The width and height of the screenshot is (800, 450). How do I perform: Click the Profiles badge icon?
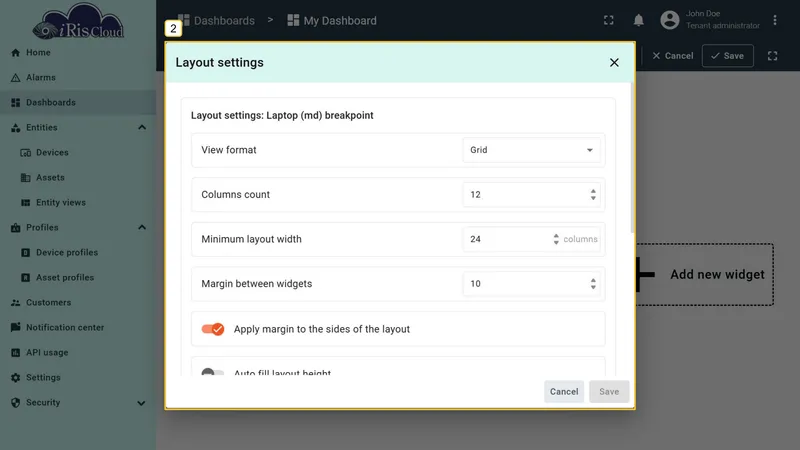[15, 228]
